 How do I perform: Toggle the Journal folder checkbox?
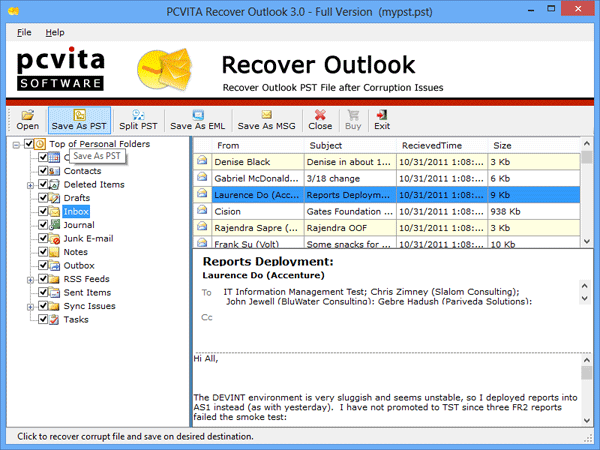pos(43,224)
